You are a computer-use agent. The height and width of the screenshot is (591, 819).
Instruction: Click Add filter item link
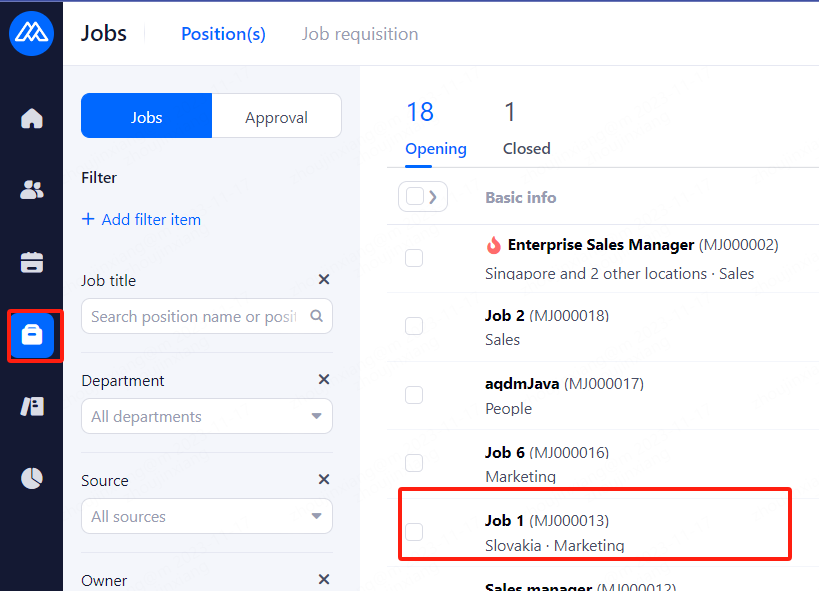pyautogui.click(x=141, y=220)
